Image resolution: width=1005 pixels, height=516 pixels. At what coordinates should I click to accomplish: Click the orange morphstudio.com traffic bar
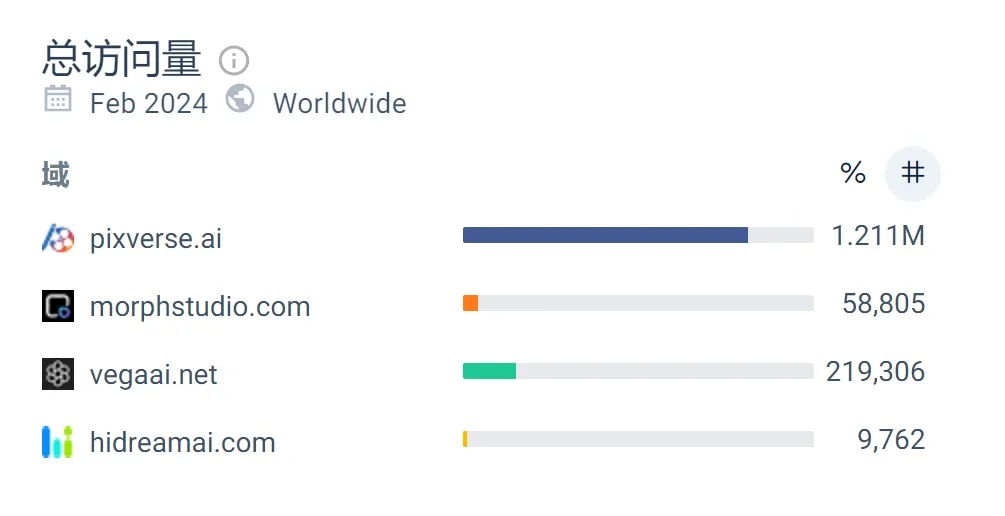[x=470, y=303]
